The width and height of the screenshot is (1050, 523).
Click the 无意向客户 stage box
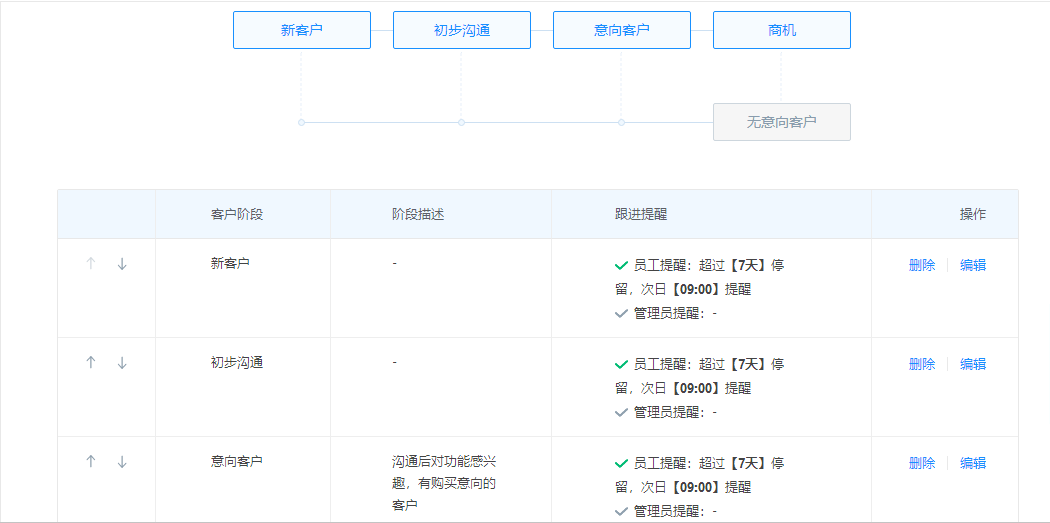coord(782,122)
